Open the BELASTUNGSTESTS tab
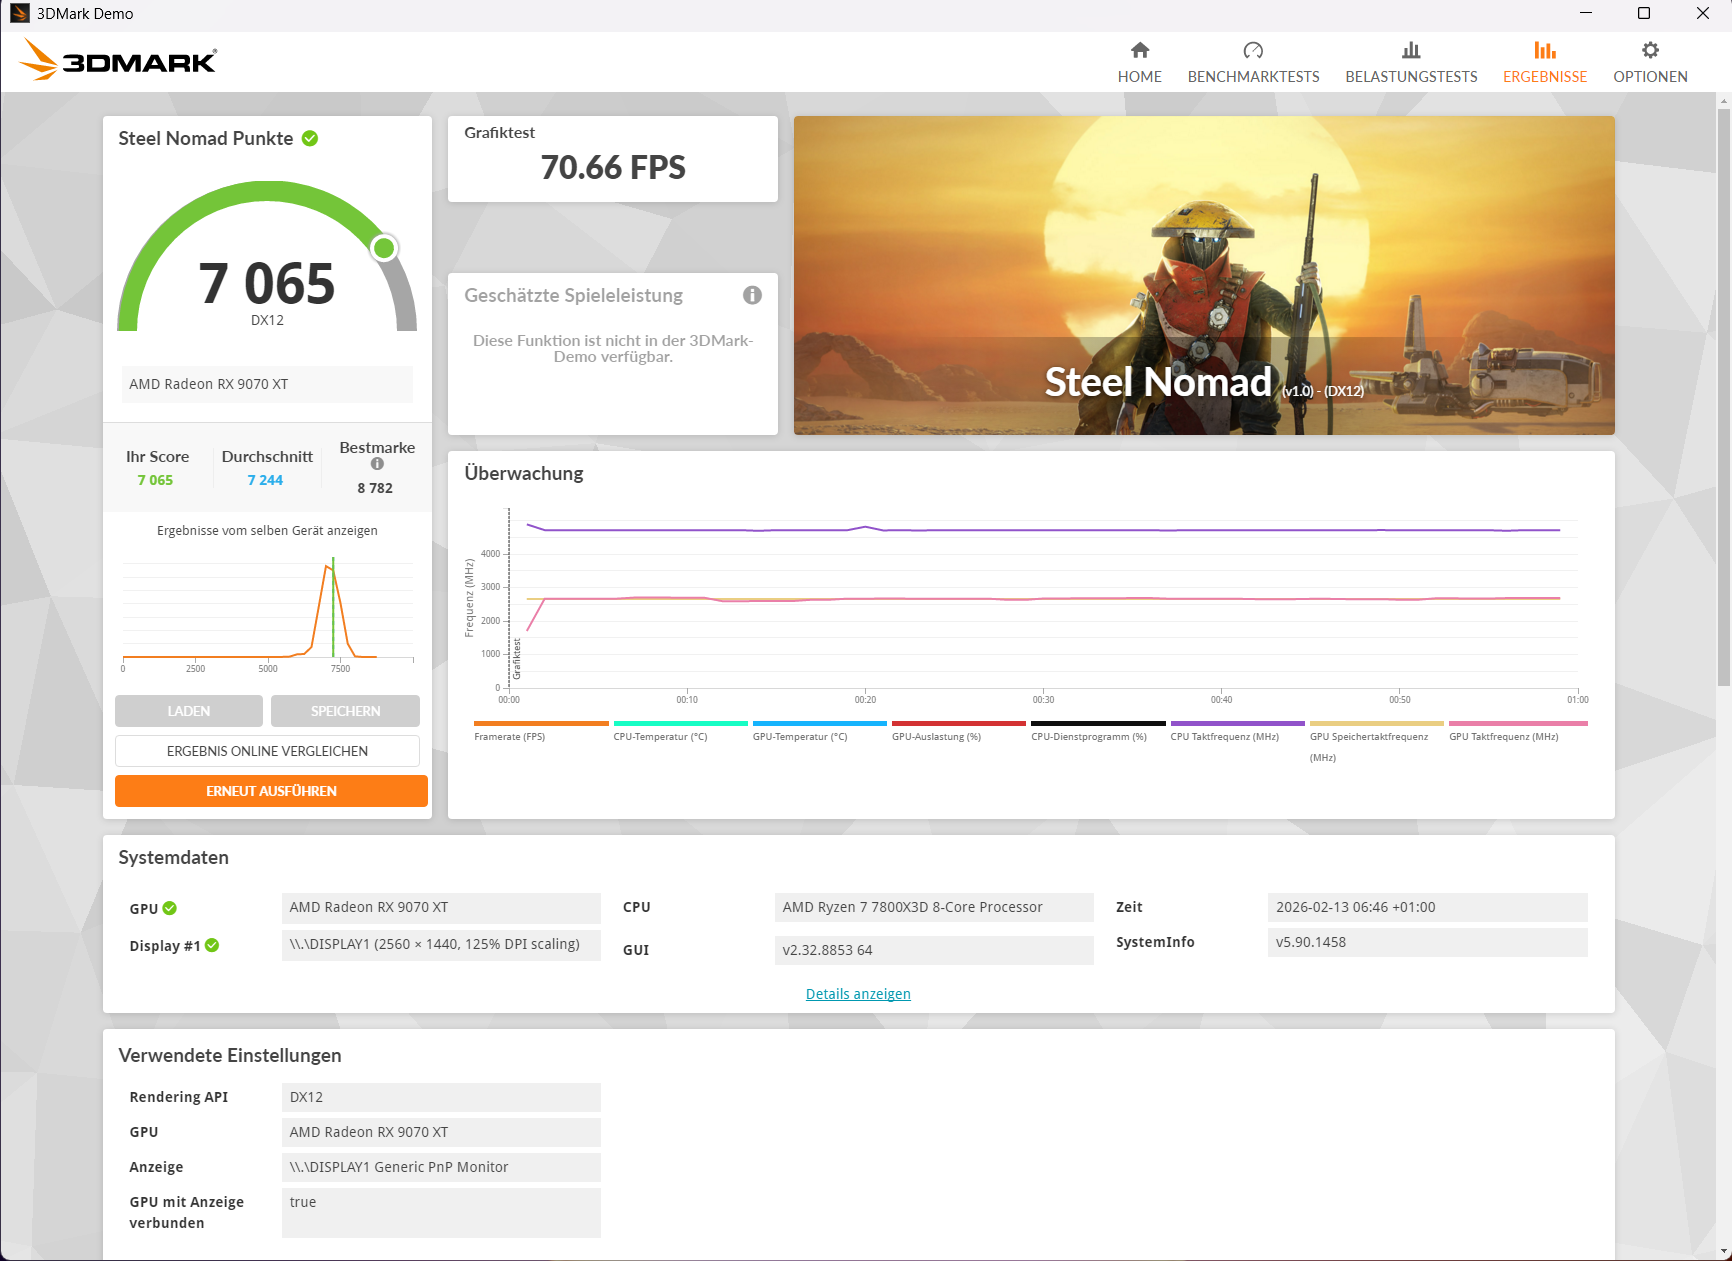Viewport: 1732px width, 1261px height. click(x=1411, y=62)
